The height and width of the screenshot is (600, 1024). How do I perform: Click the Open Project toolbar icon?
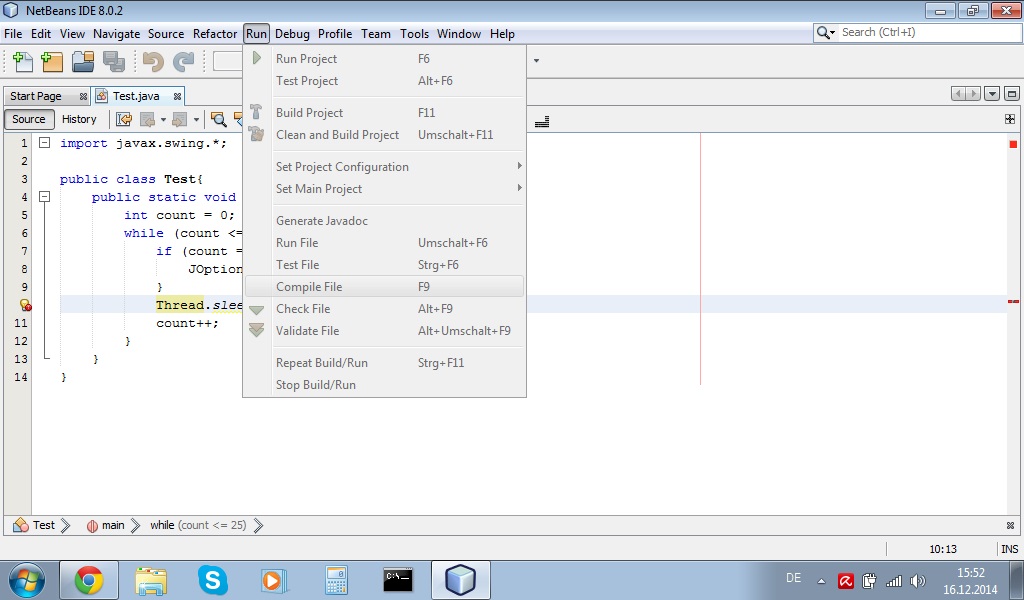tap(83, 61)
